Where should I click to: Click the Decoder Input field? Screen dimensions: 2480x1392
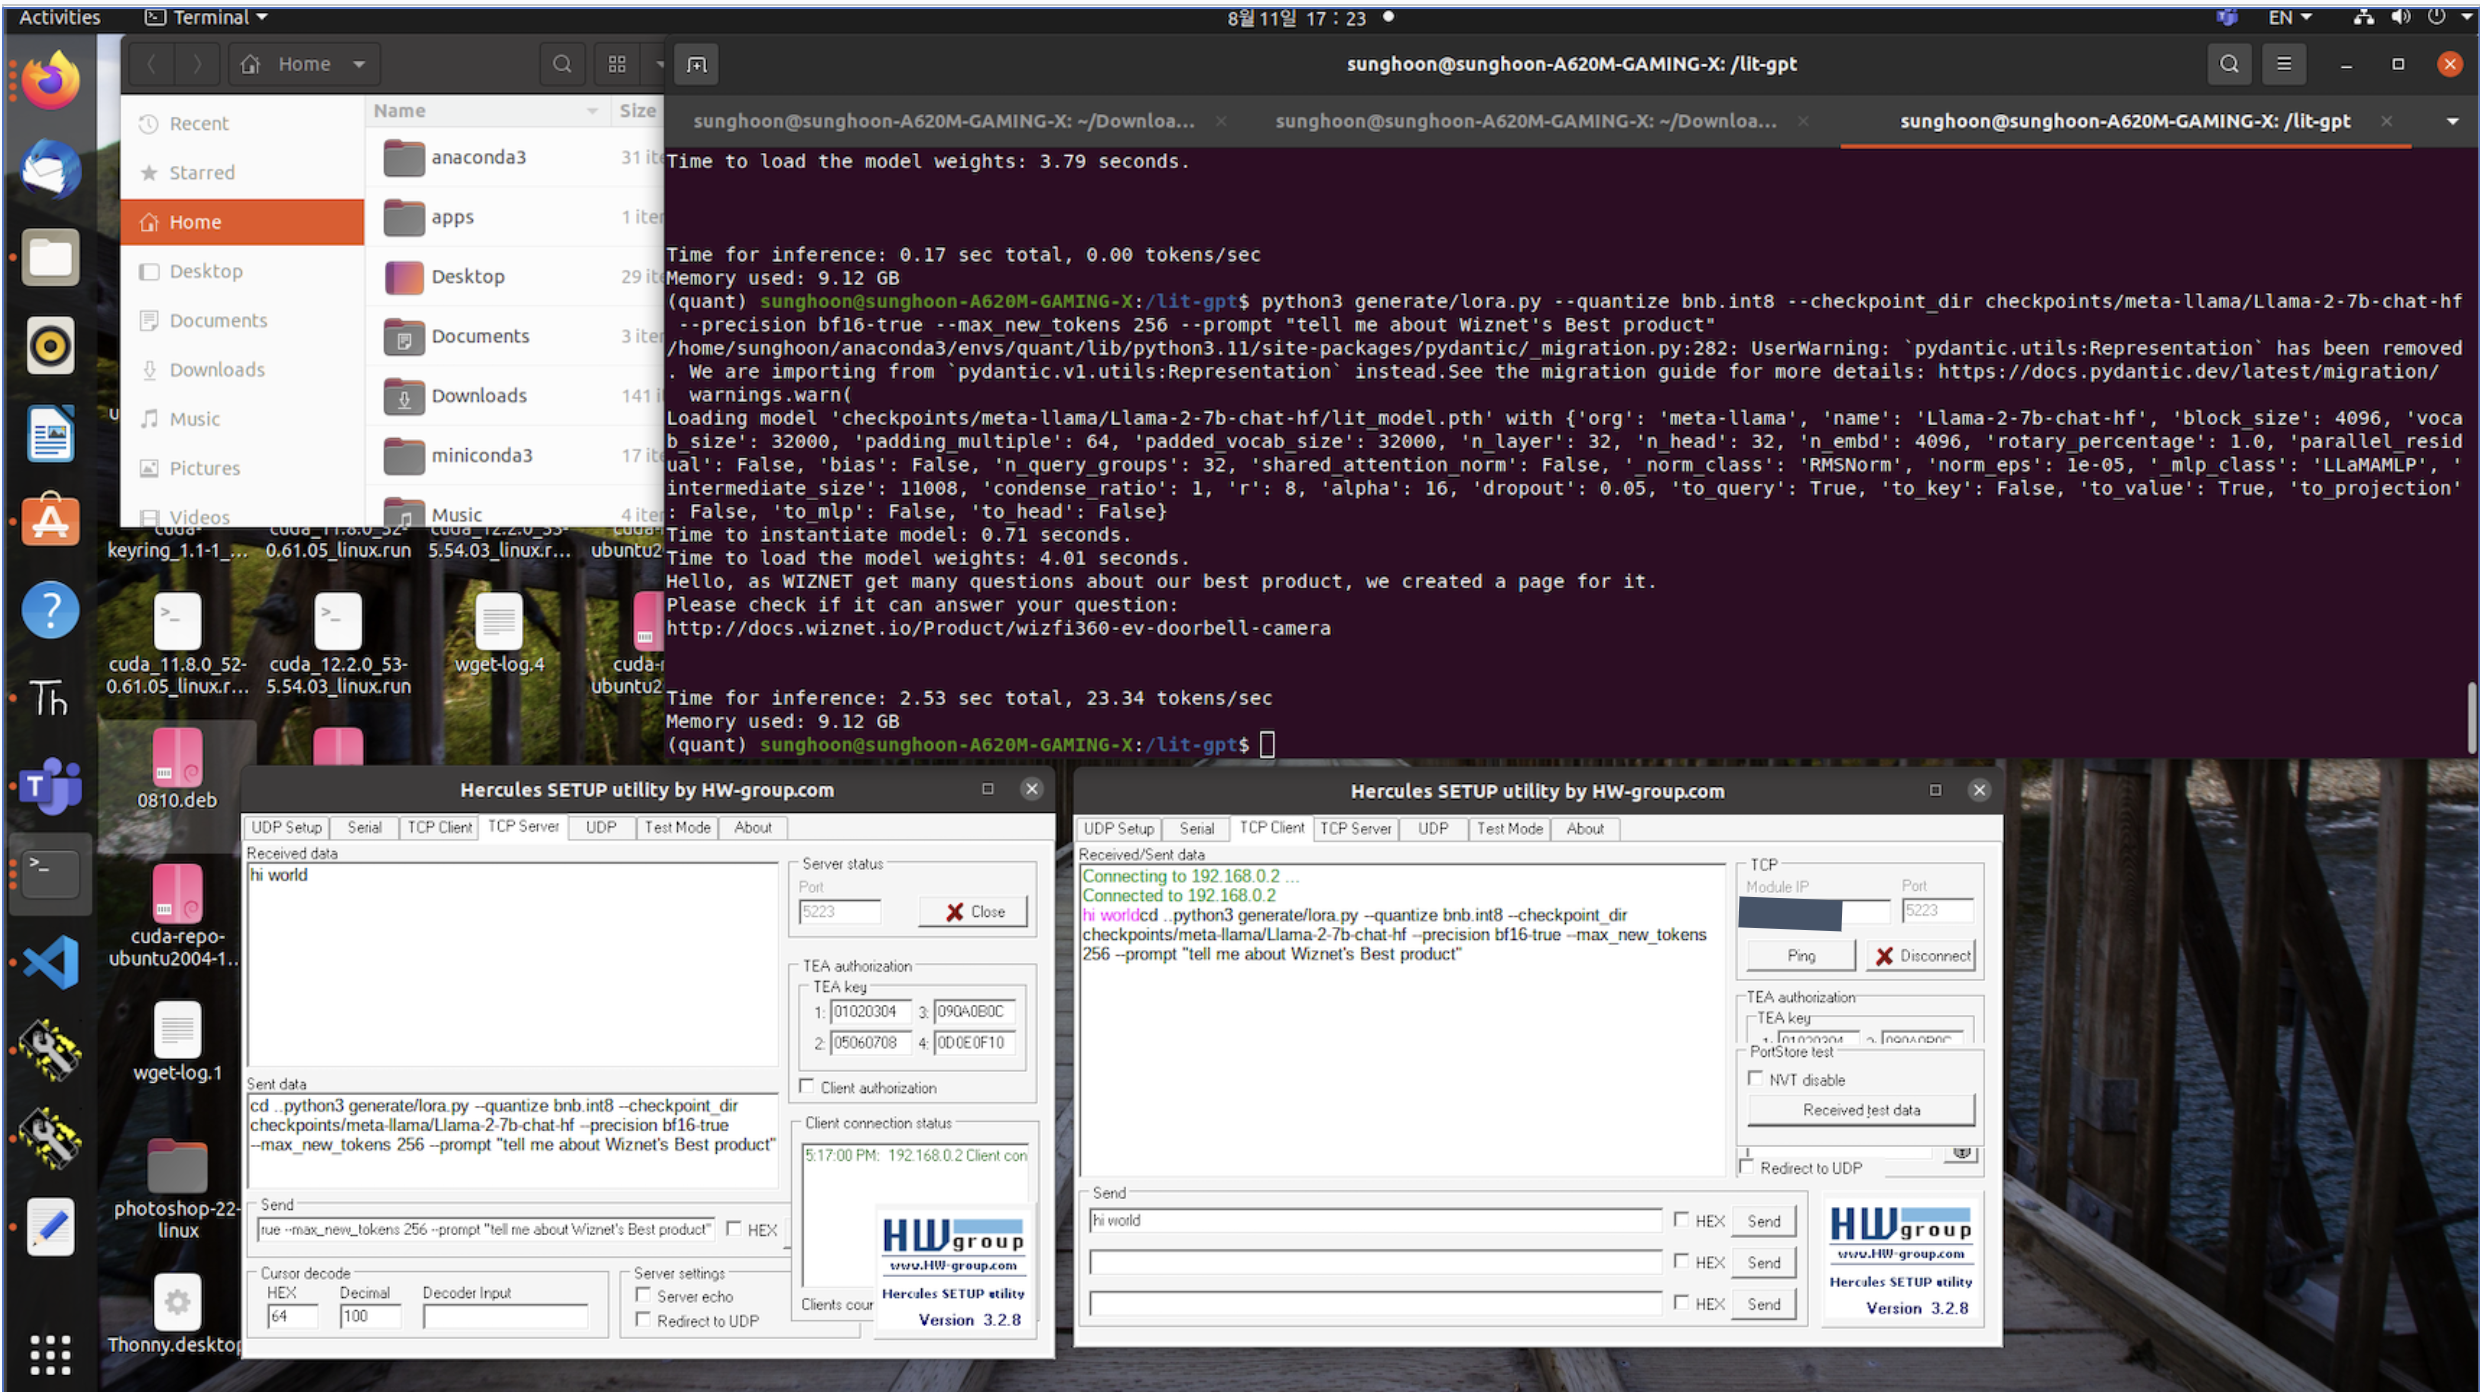pos(505,1317)
